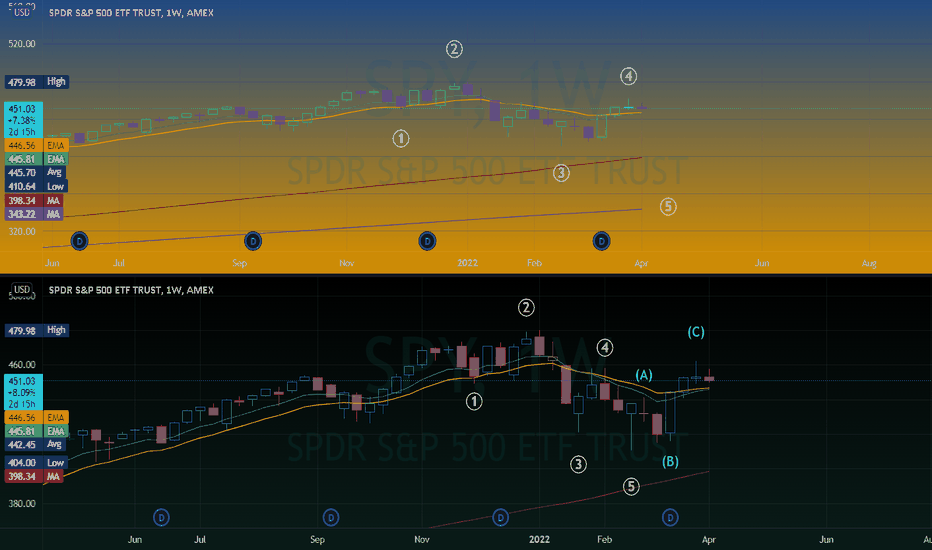Click the 320.00 price axis value

pyautogui.click(x=22, y=232)
